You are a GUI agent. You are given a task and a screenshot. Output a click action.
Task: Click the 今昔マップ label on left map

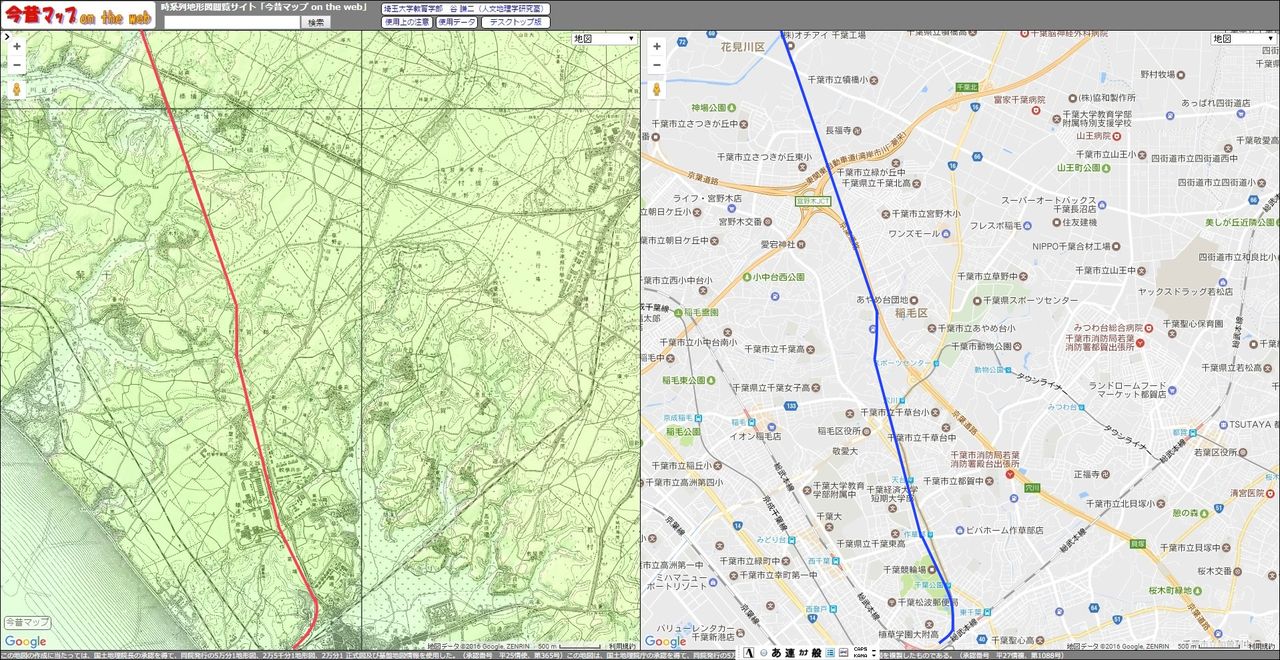[27, 622]
